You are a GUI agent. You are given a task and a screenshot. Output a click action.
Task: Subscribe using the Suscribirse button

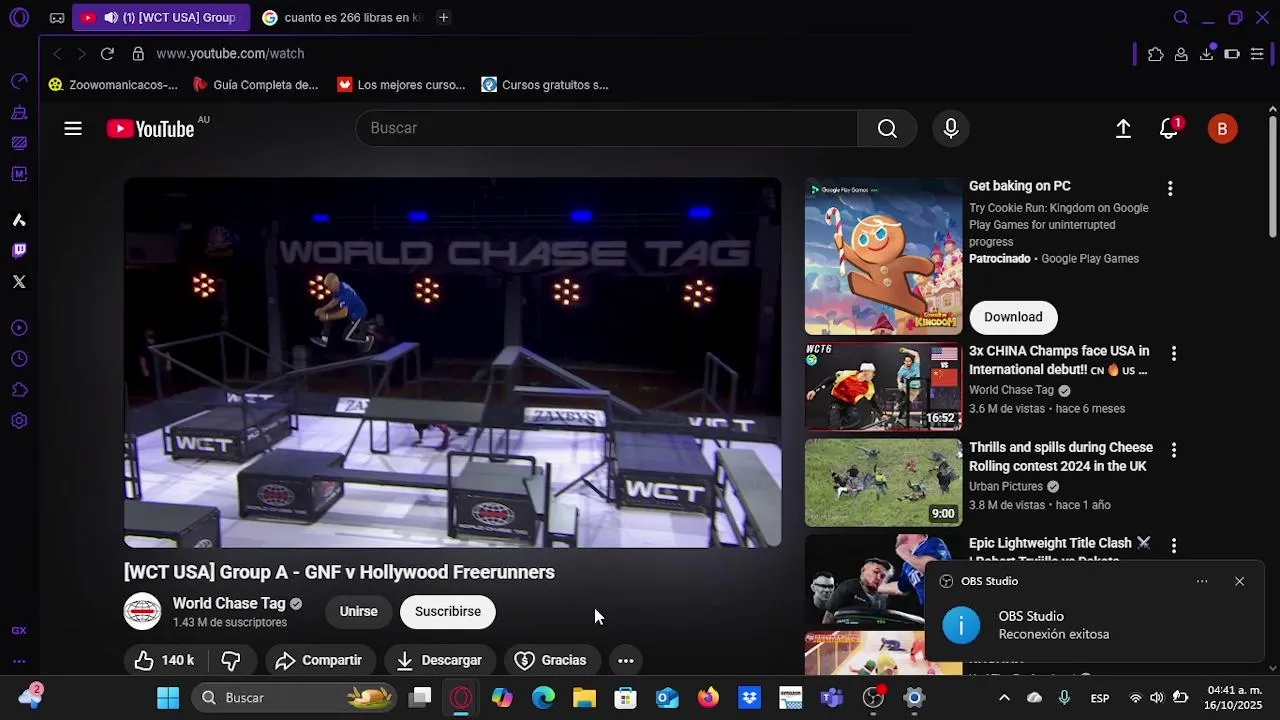point(448,611)
